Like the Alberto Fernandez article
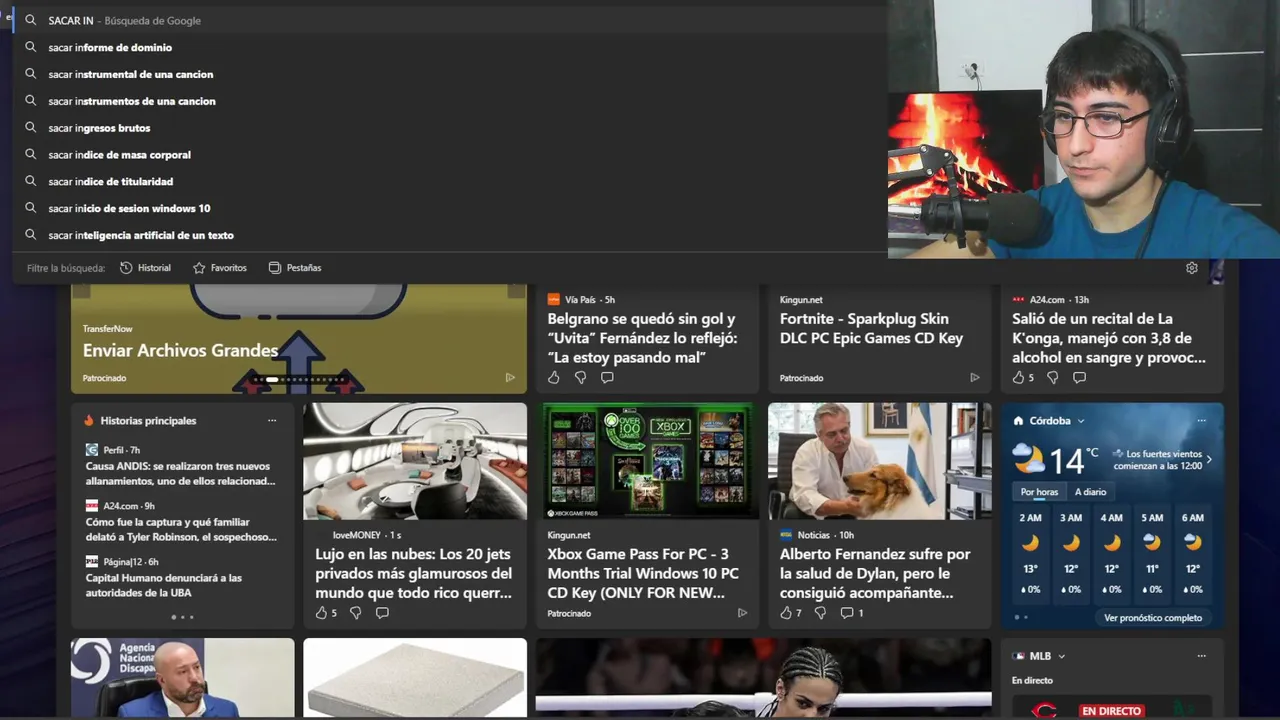This screenshot has height=720, width=1280. 786,613
